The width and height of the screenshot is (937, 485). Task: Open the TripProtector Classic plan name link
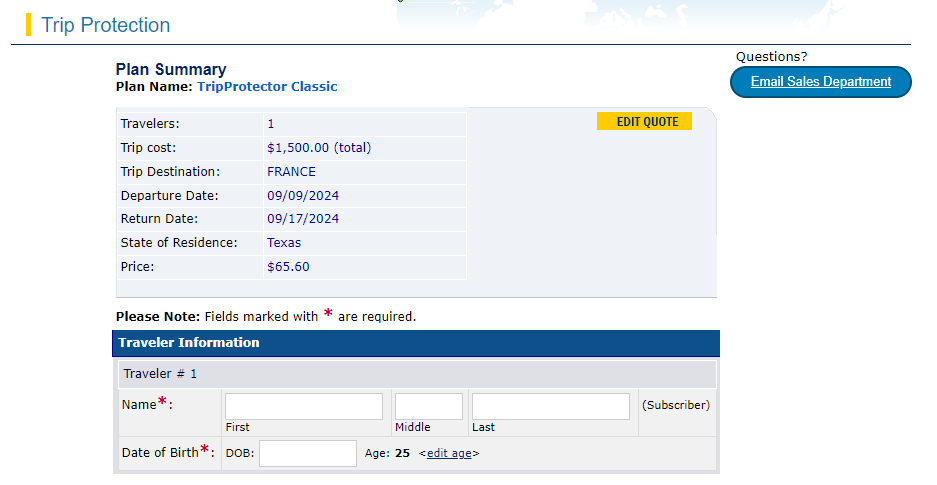pos(267,87)
